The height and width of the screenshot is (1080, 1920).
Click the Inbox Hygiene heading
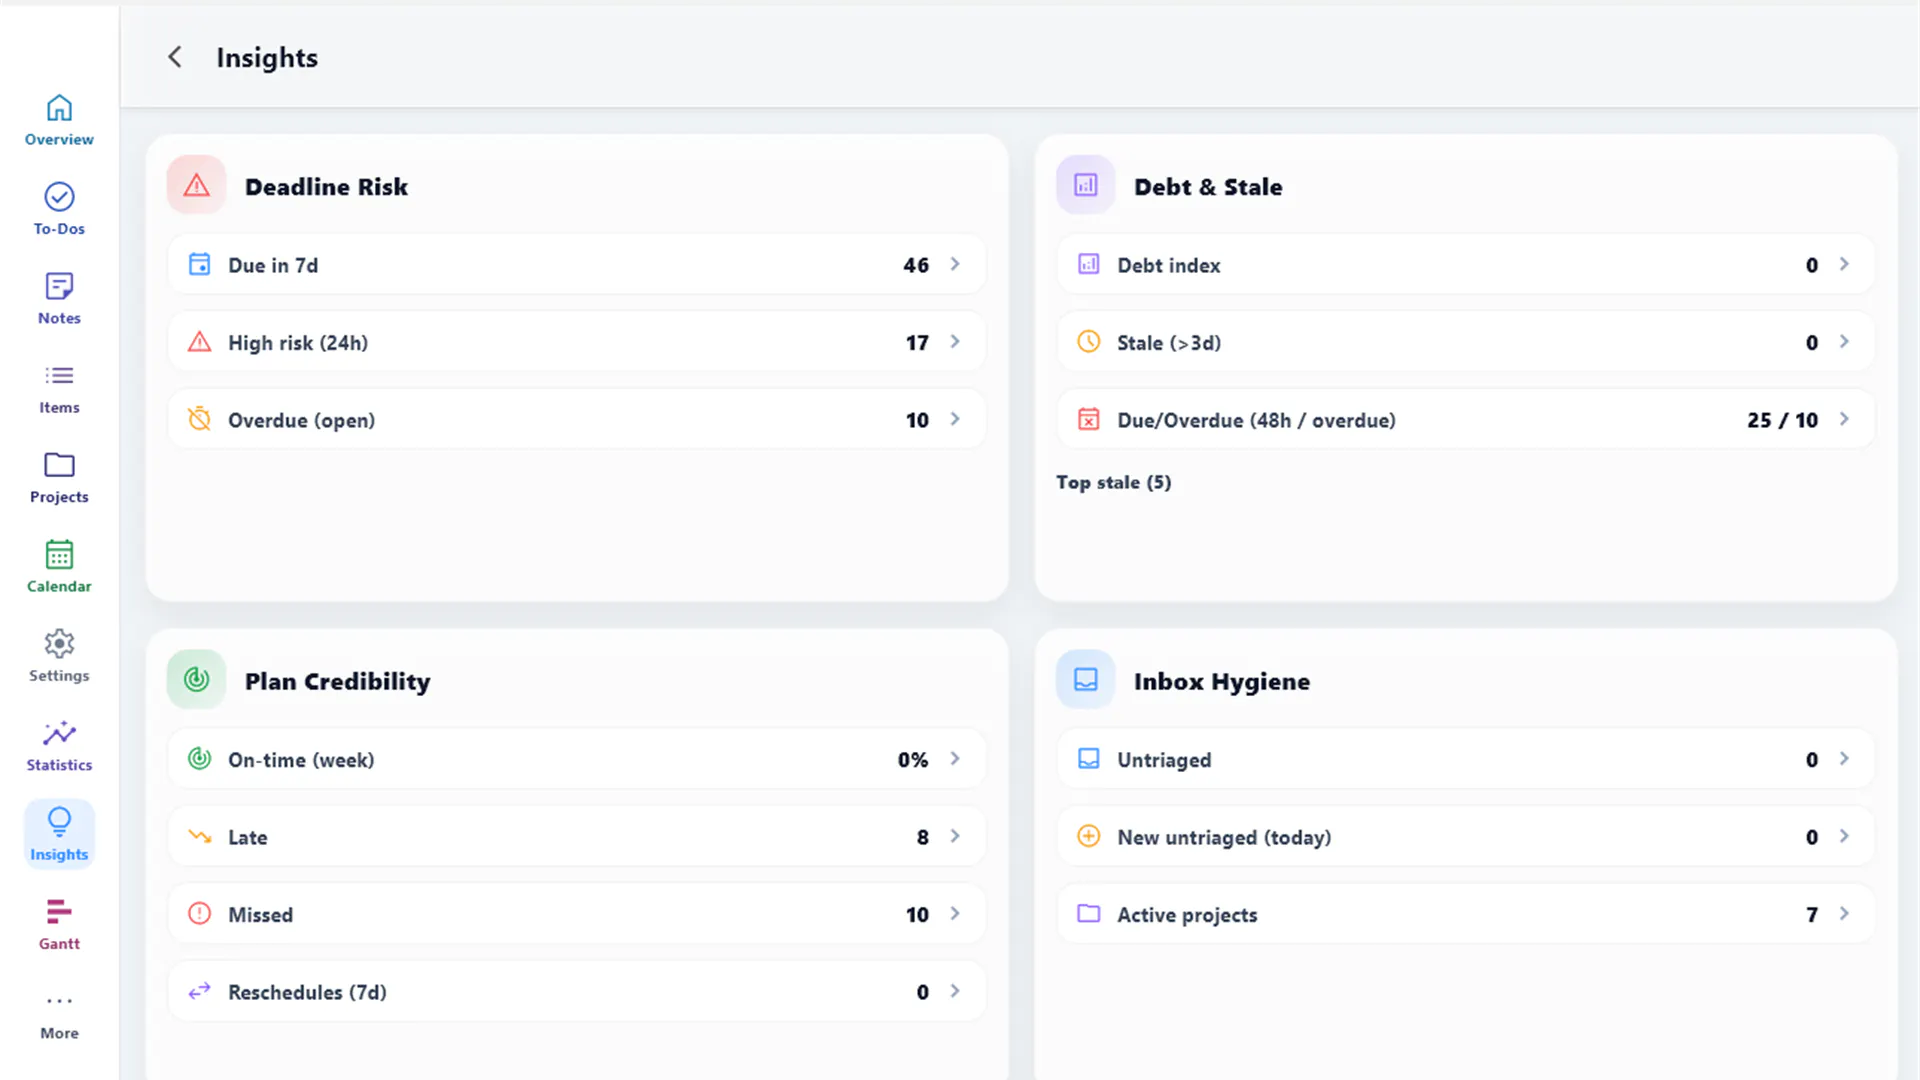coord(1221,682)
